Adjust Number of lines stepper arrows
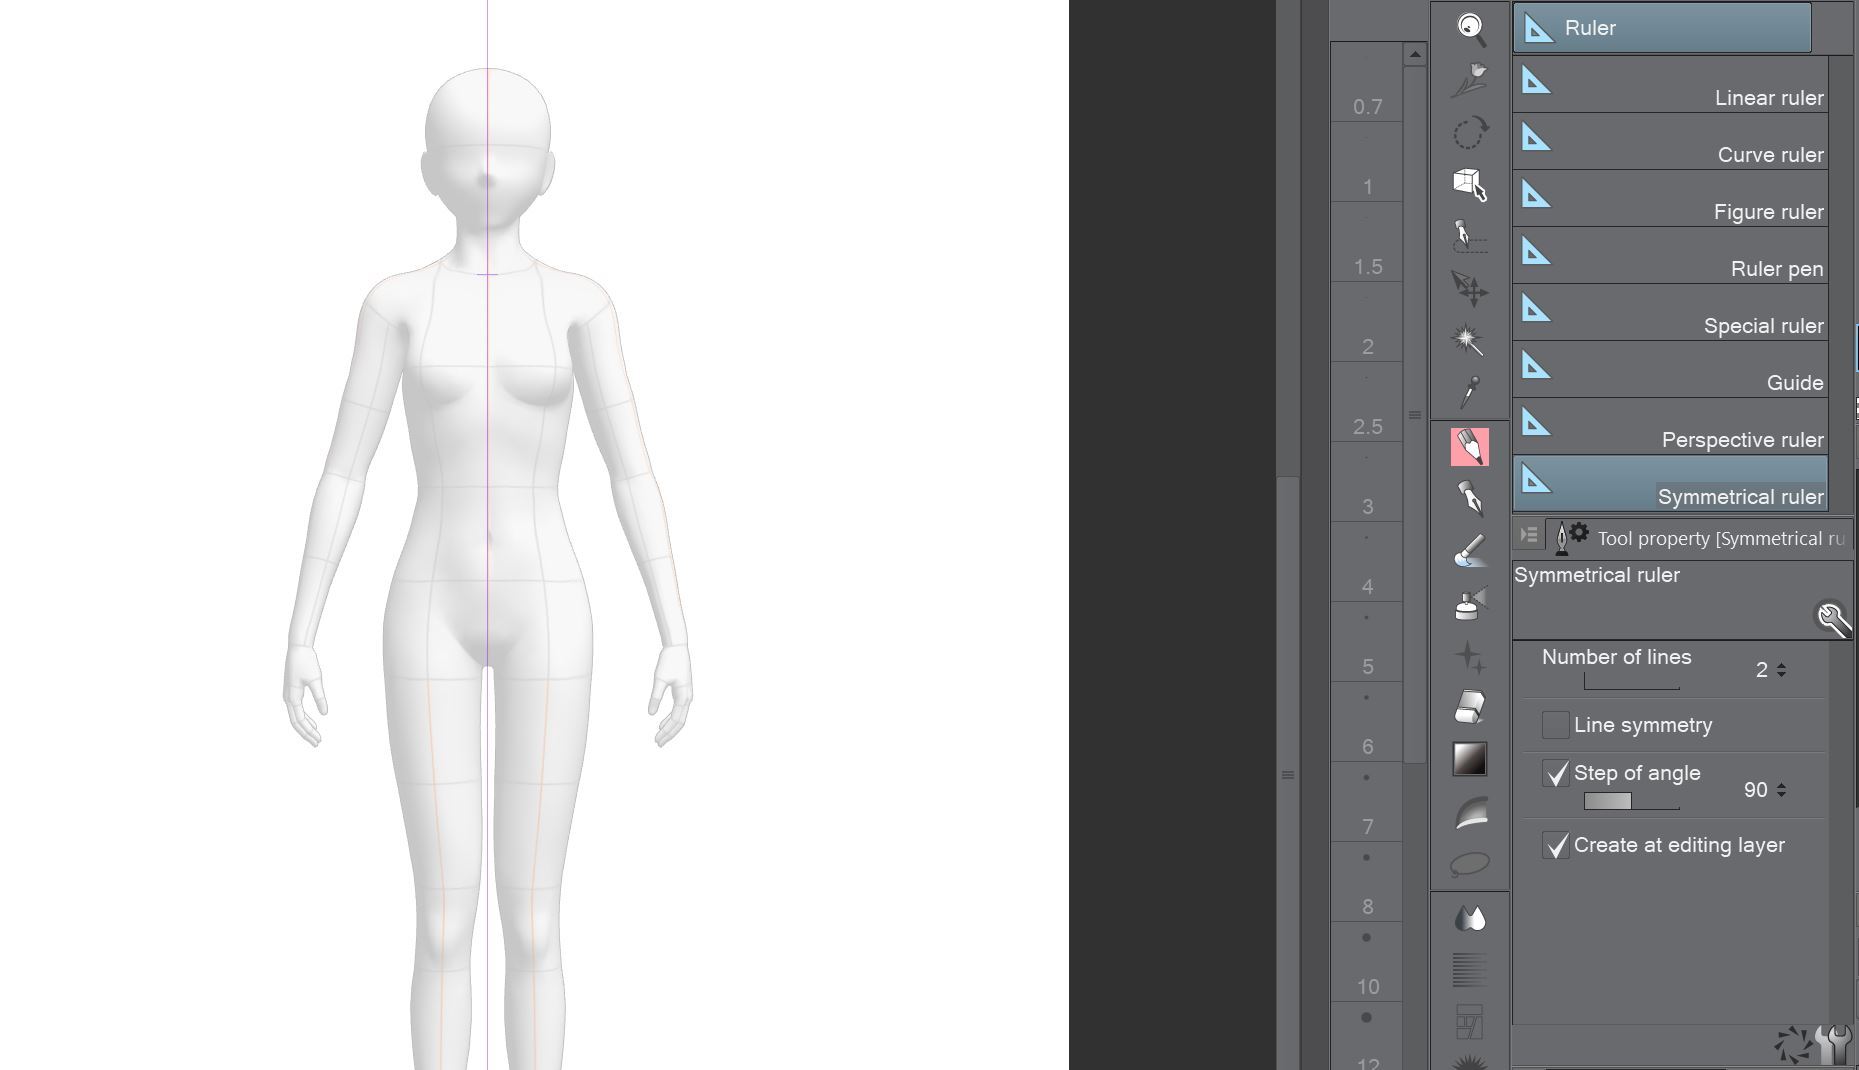This screenshot has height=1070, width=1859. point(1782,670)
